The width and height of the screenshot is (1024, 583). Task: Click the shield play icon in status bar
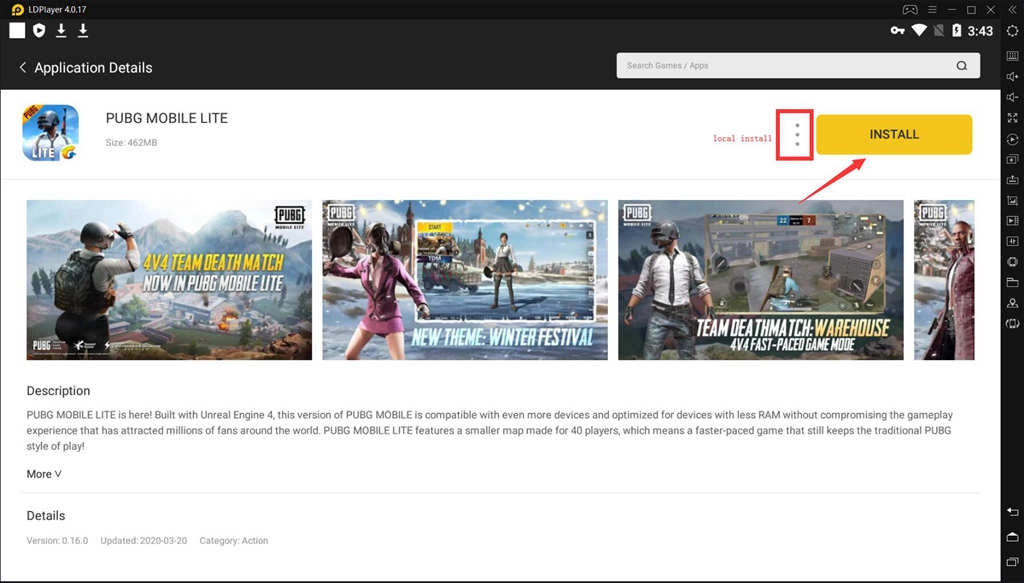39,30
